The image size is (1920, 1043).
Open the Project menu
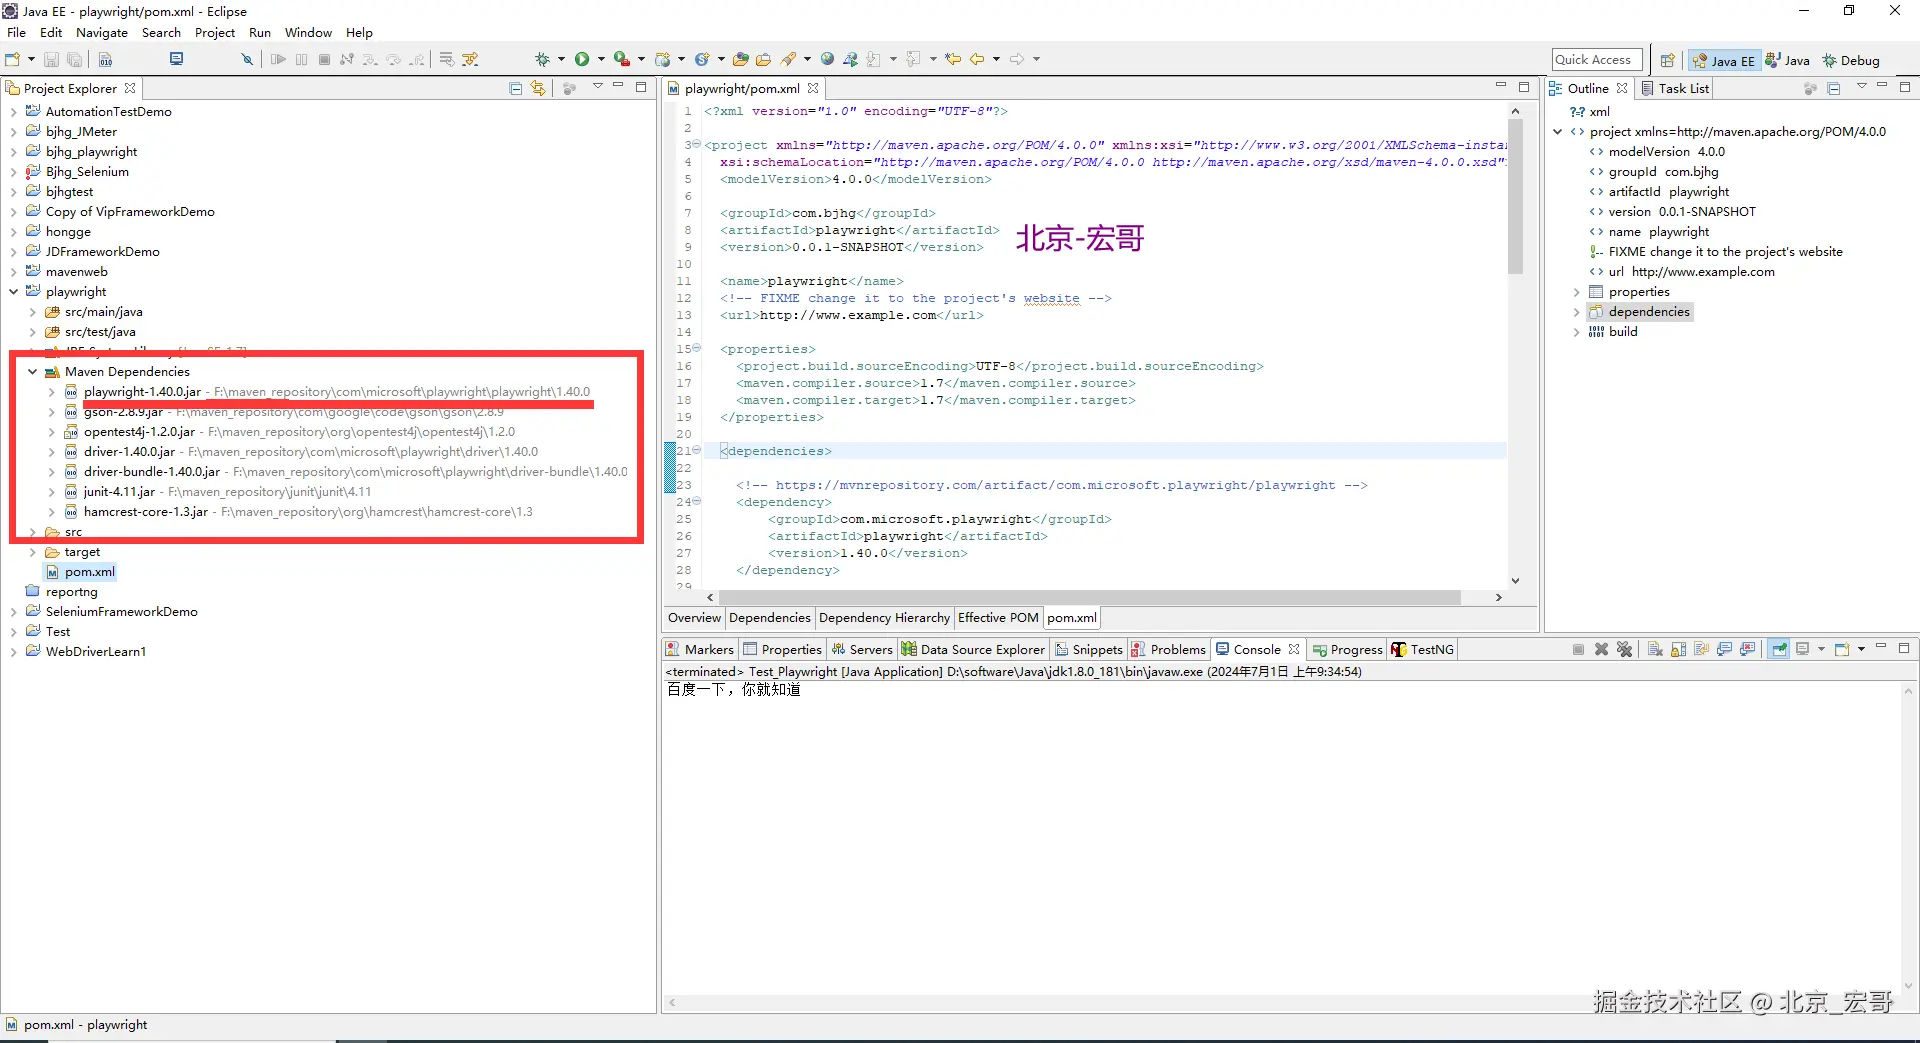coord(215,33)
